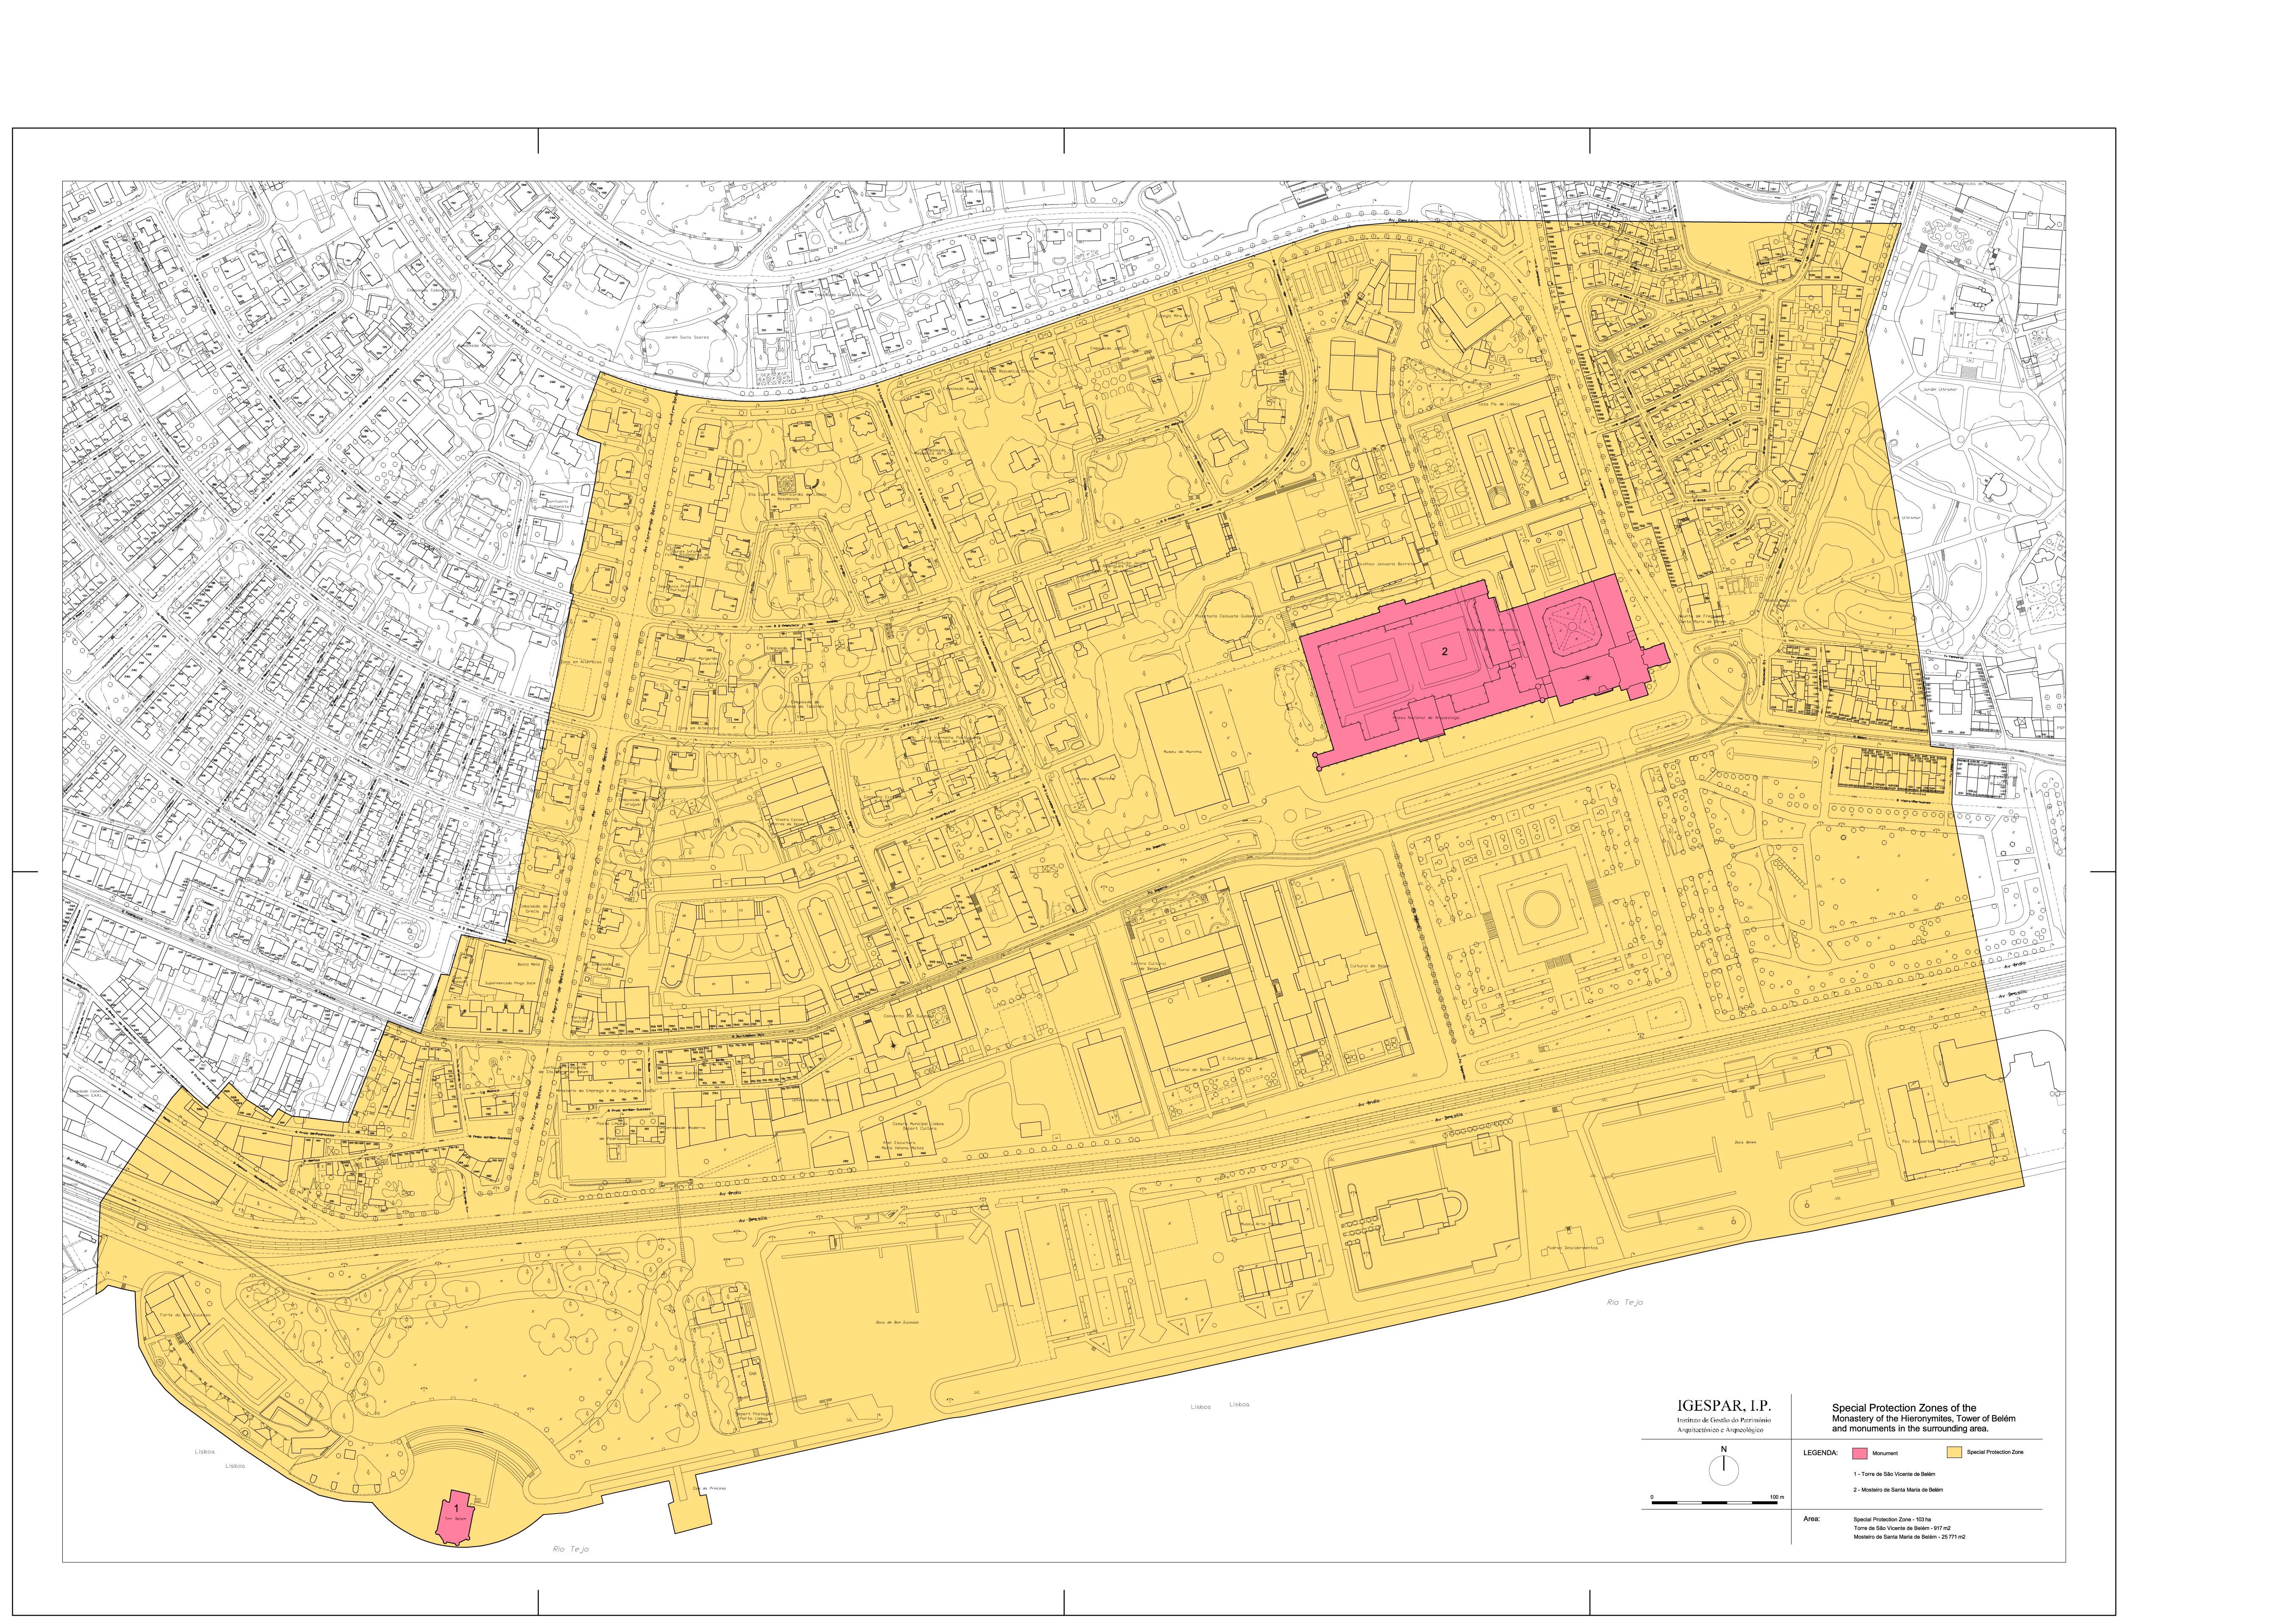The height and width of the screenshot is (1623, 2296).
Task: Click '1 - Torre de São Vicente de Belém'
Action: point(1895,1474)
